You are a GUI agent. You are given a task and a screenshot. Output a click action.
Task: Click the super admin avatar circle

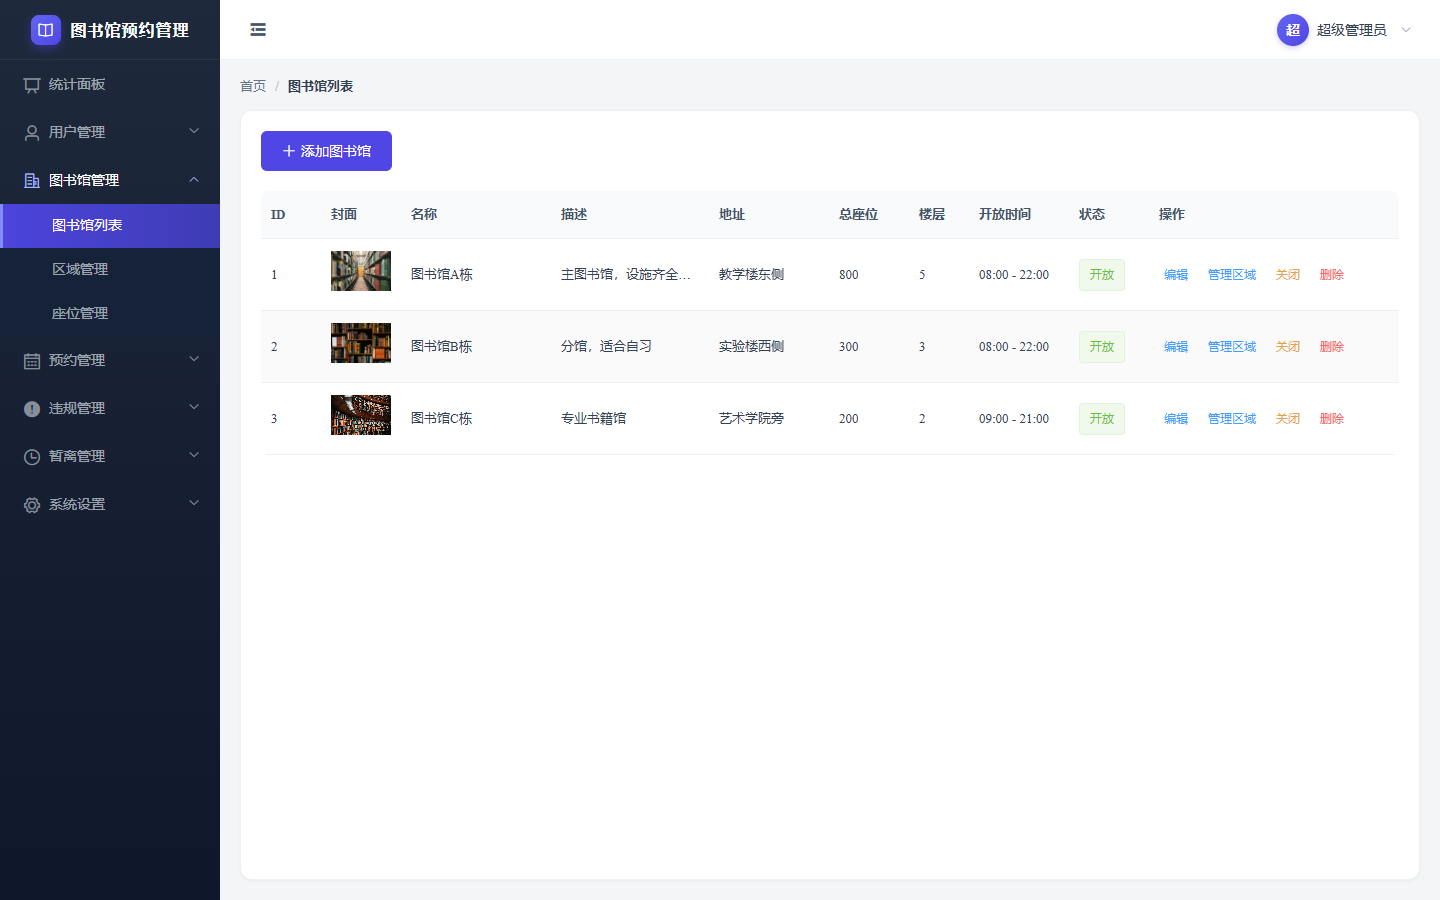tap(1293, 30)
